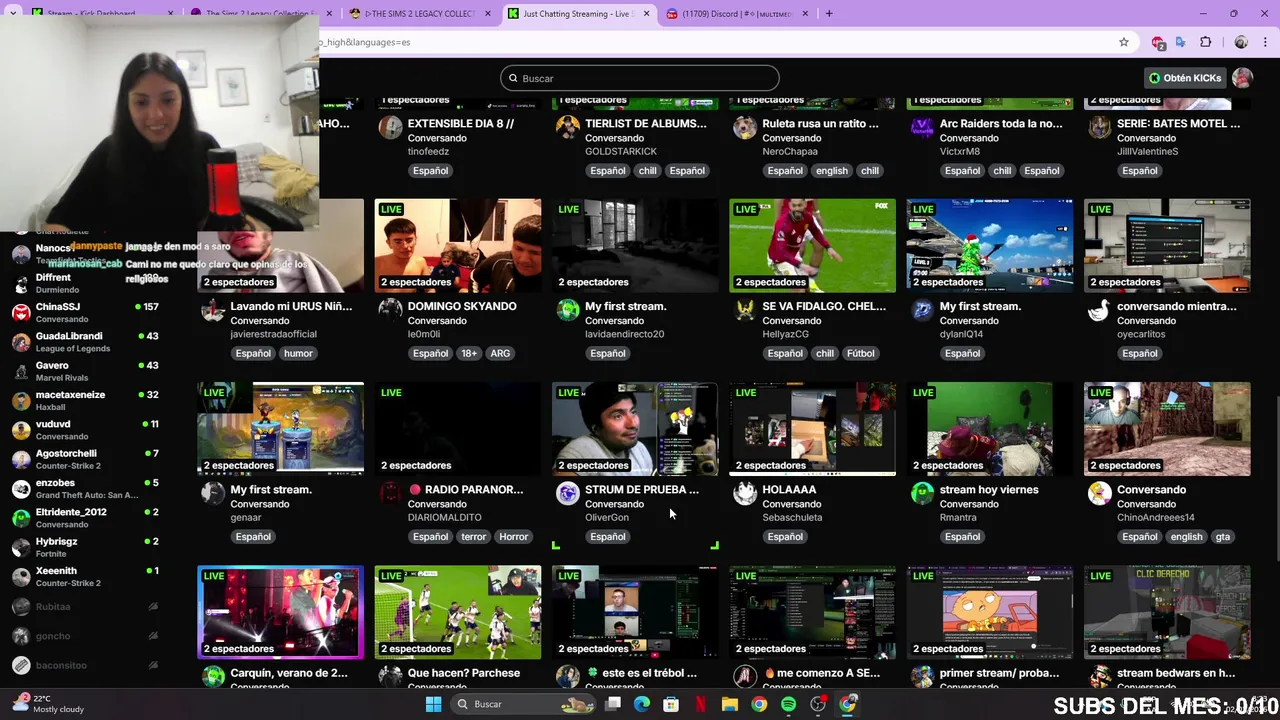Open SE VA FIDALGO football stream thumbnail
Viewport: 1280px width, 720px height.
812,245
